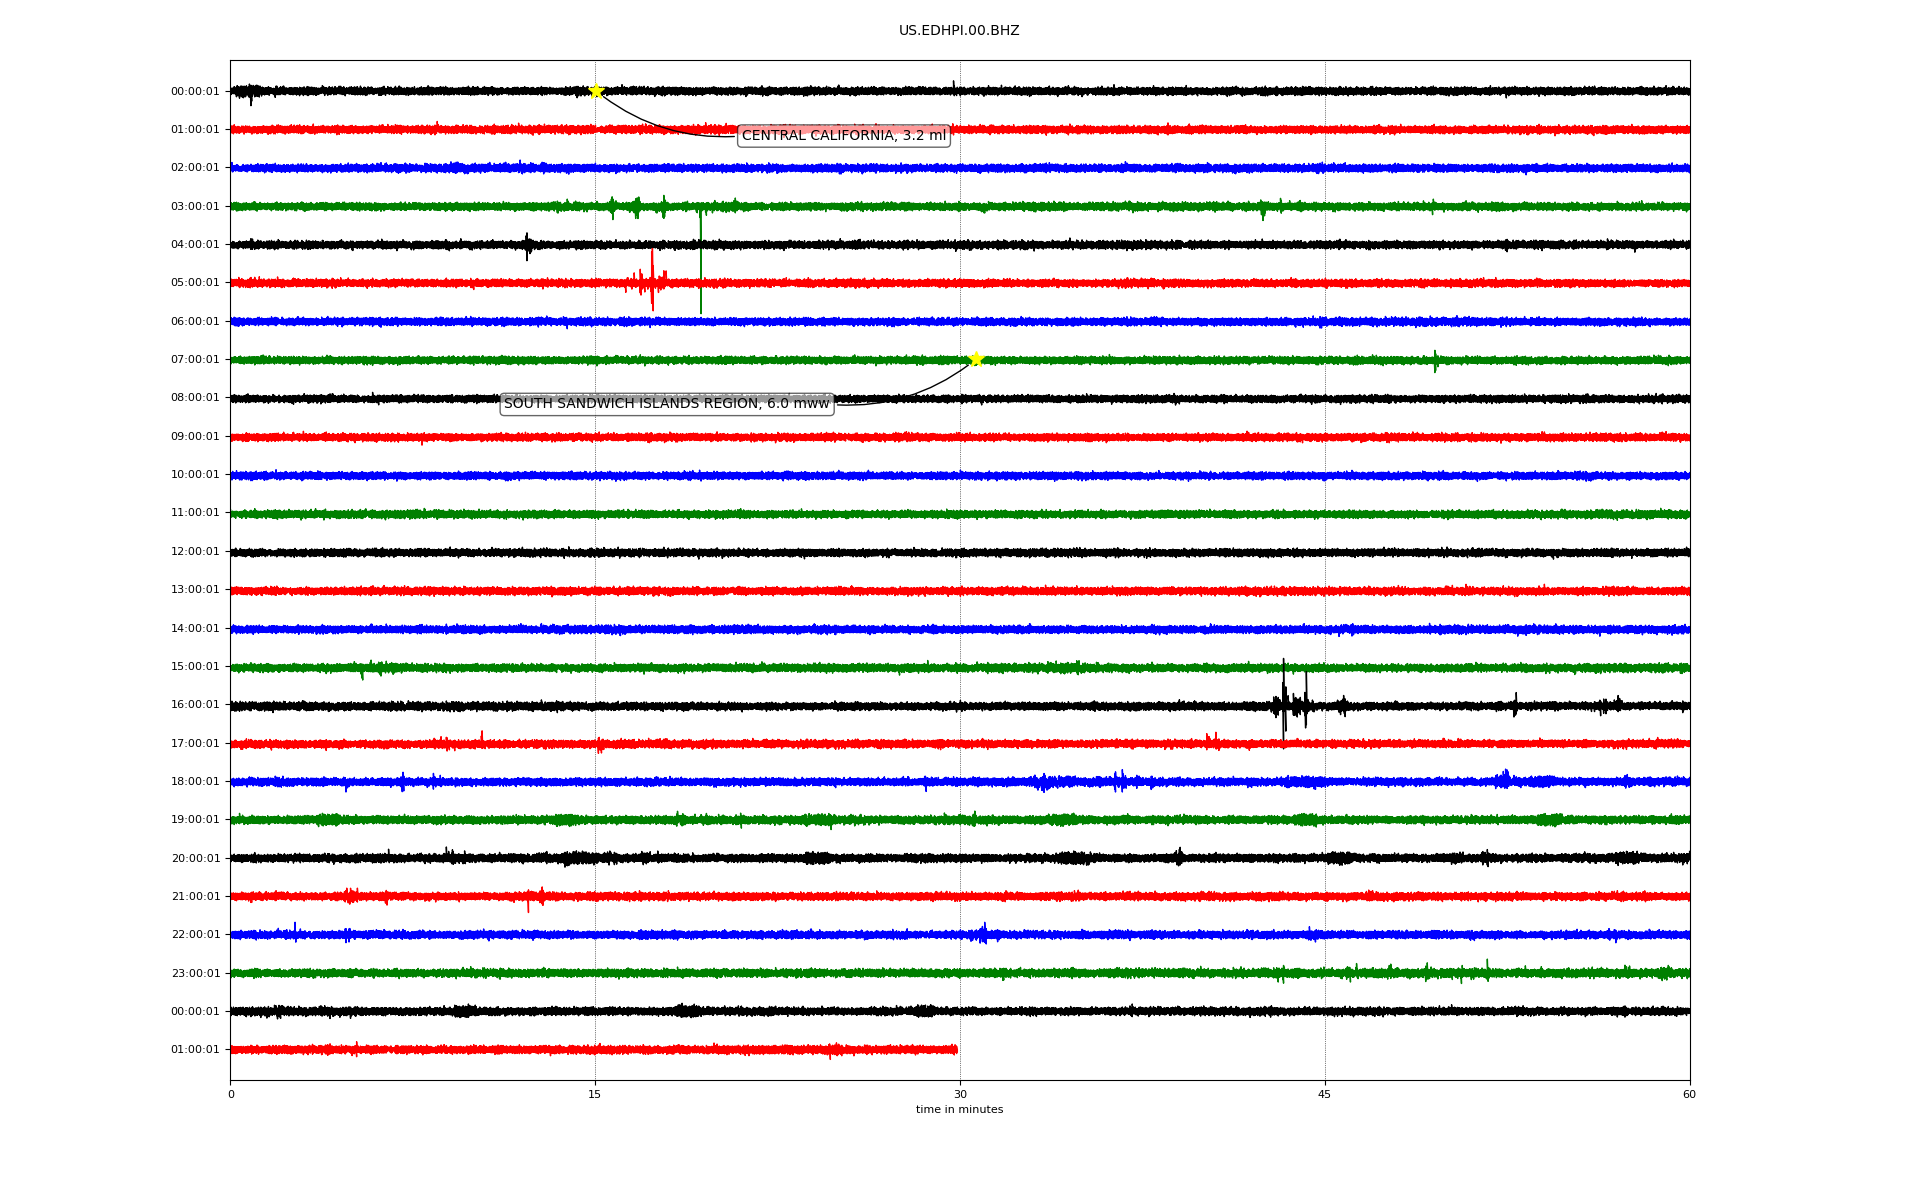Screen dimensions: 1920x1200
Task: Click the 45 tick on the x-axis
Action: [1324, 1094]
